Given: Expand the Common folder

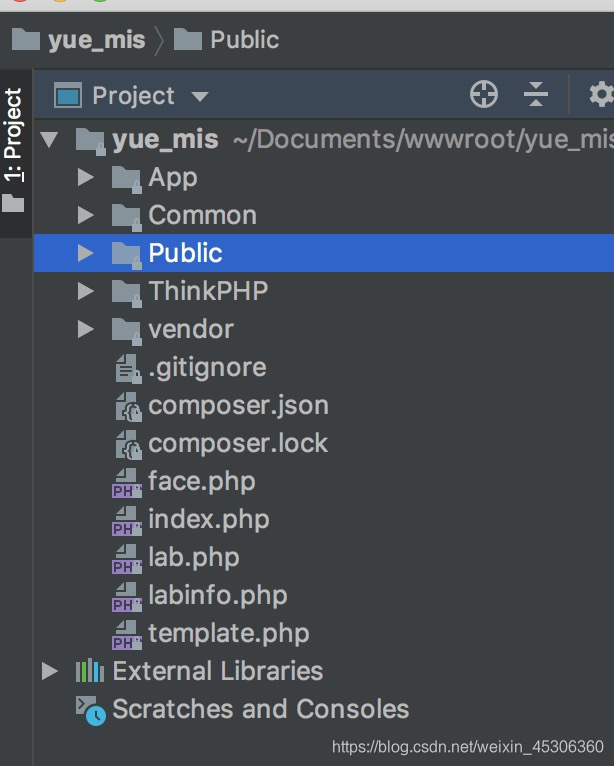Looking at the screenshot, I should coord(85,215).
